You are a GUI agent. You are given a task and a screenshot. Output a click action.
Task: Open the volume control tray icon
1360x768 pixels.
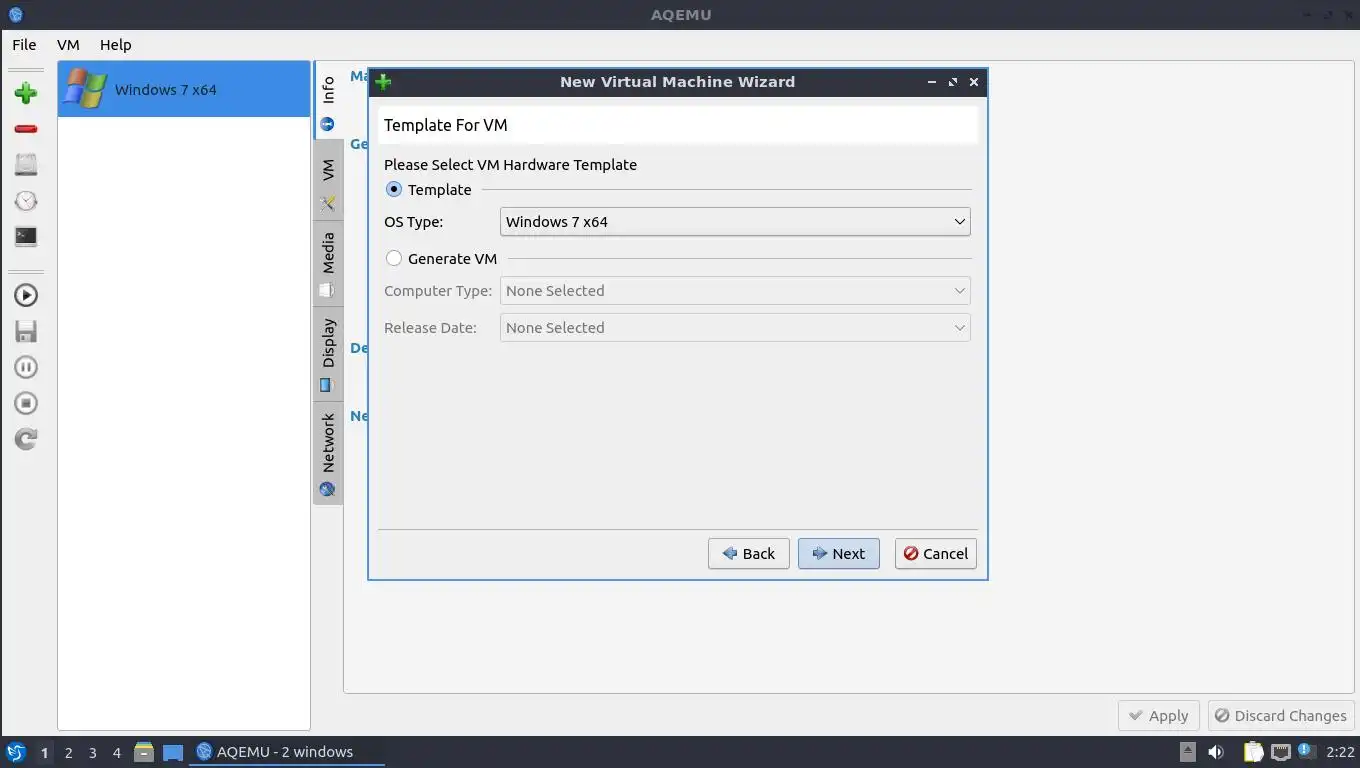click(x=1216, y=752)
